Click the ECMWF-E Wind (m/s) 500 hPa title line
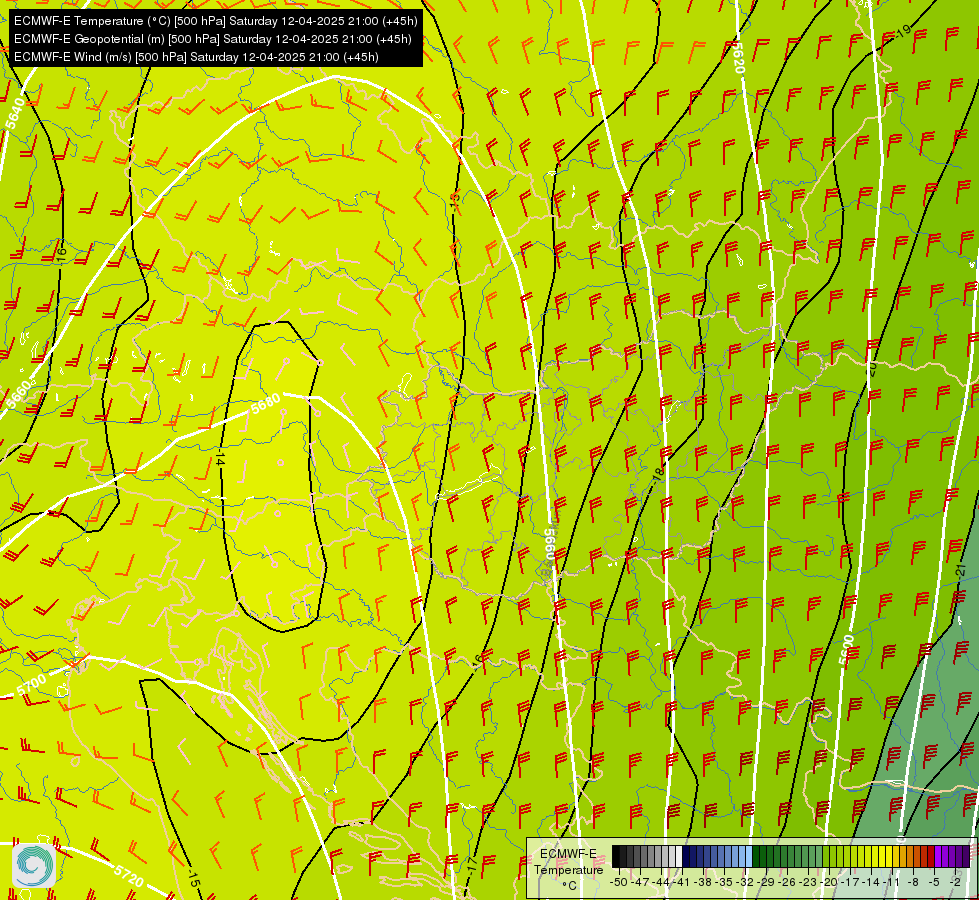 tap(196, 57)
